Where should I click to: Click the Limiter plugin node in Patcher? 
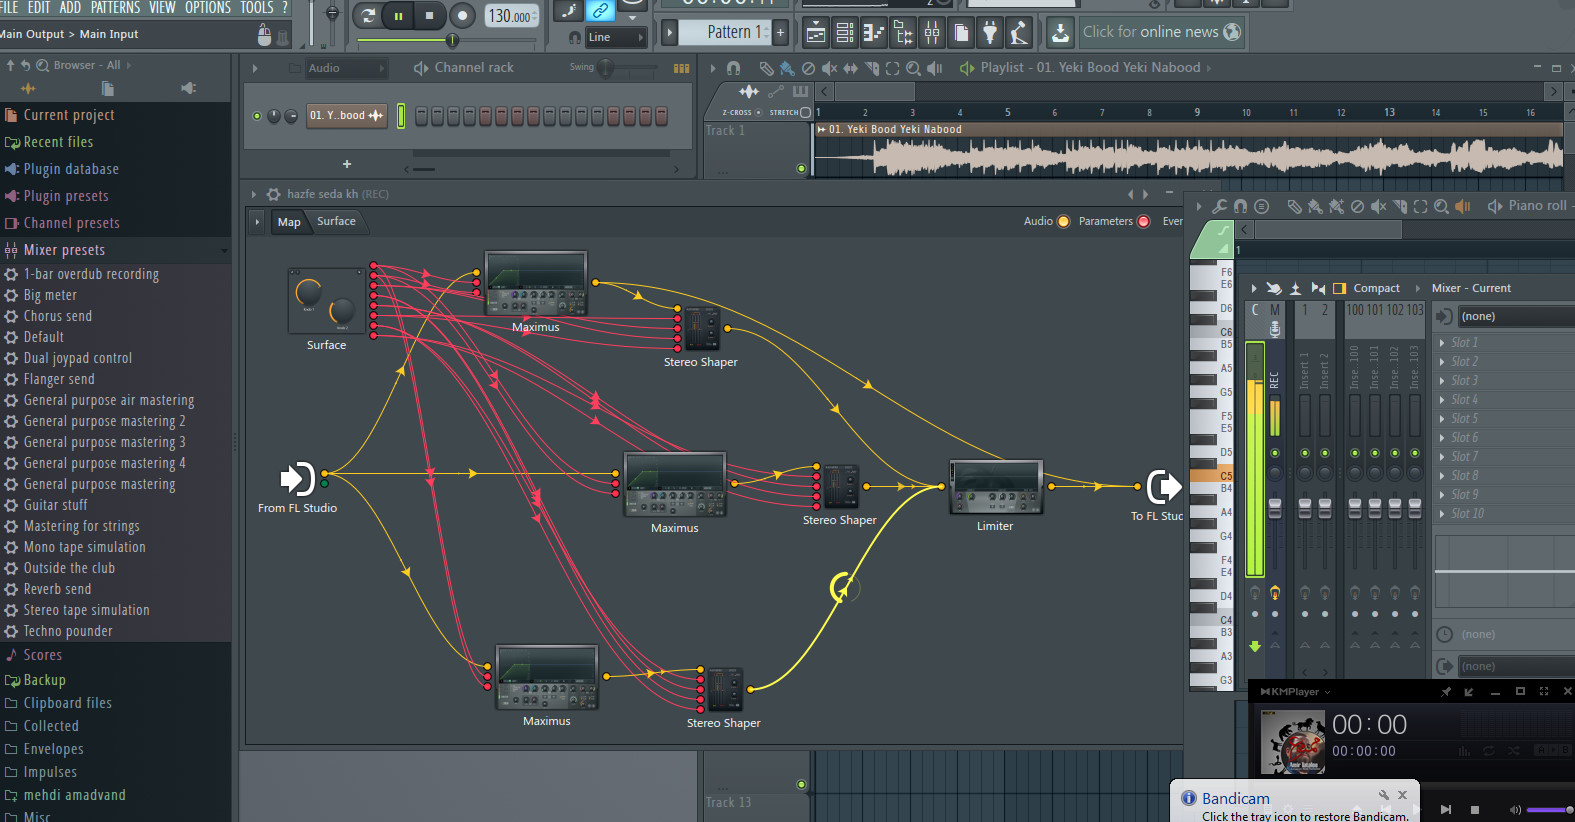click(x=995, y=488)
